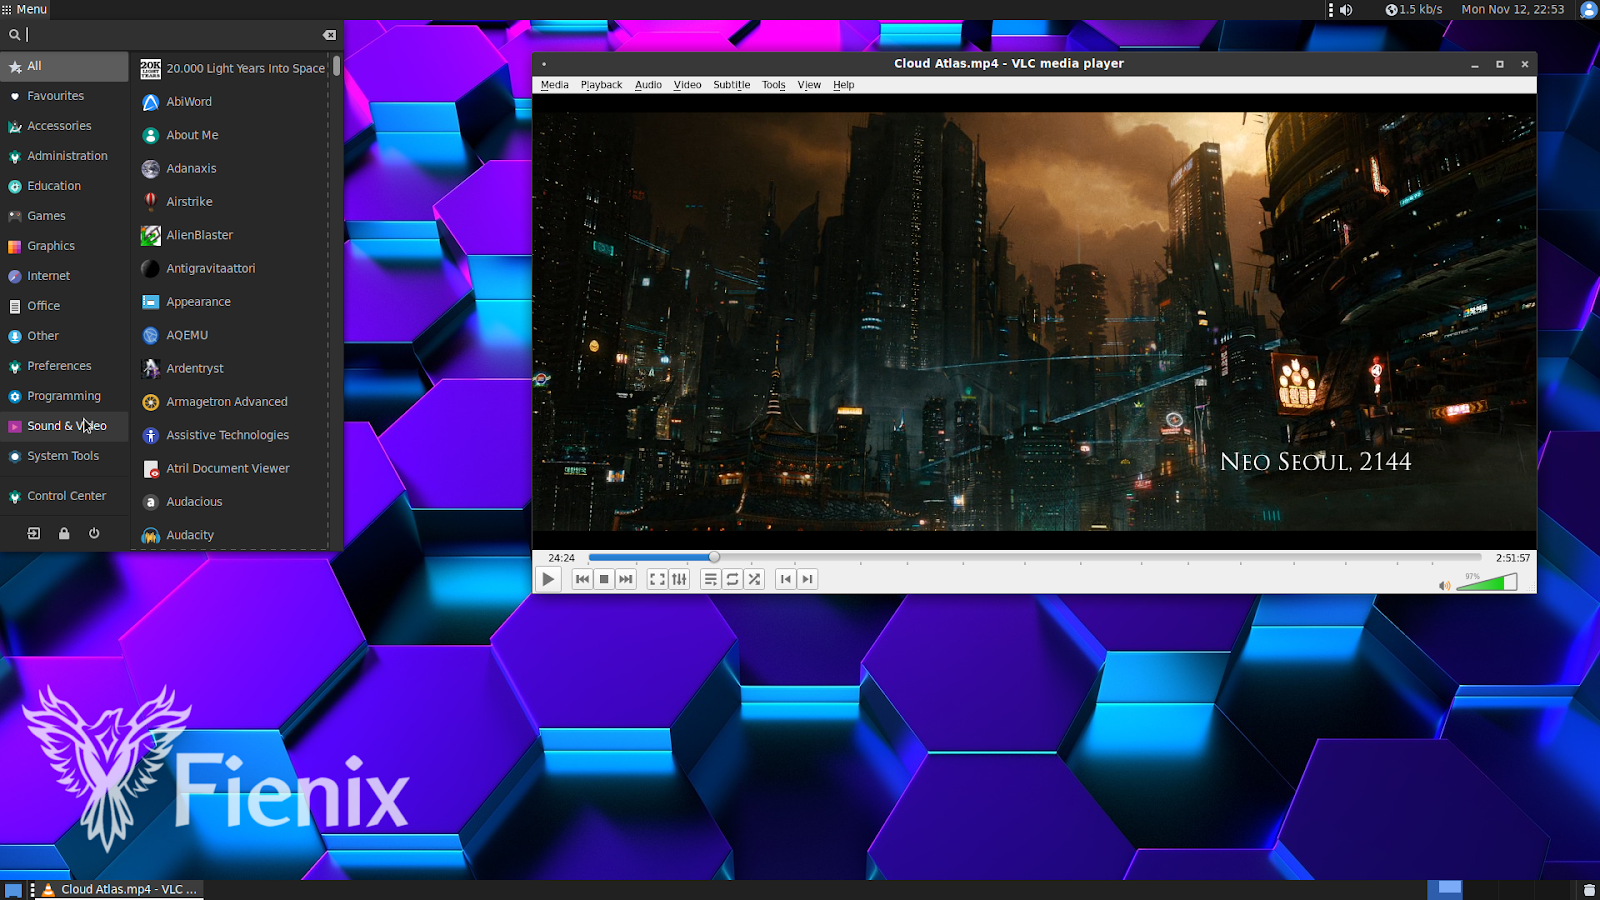Screen dimensions: 1600x900
Task: Jump back to the previous media item
Action: 582,579
